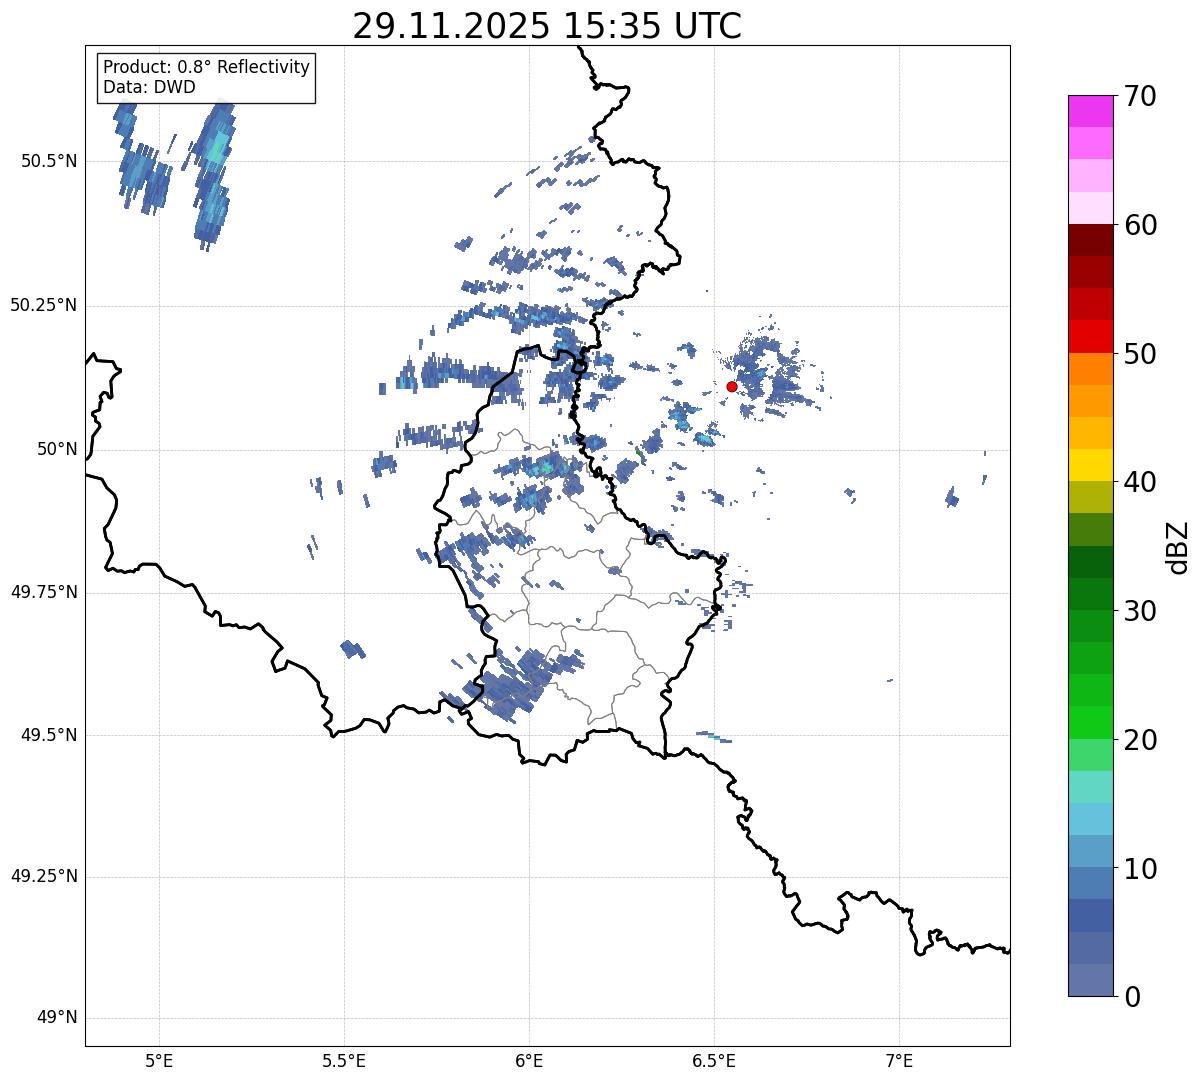1202x1081 pixels.
Task: Click the 5°E longitude label
Action: click(159, 1061)
